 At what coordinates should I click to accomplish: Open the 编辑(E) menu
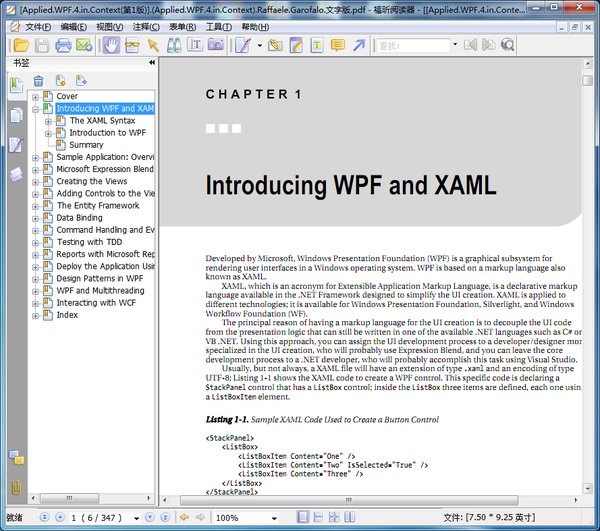click(x=73, y=27)
